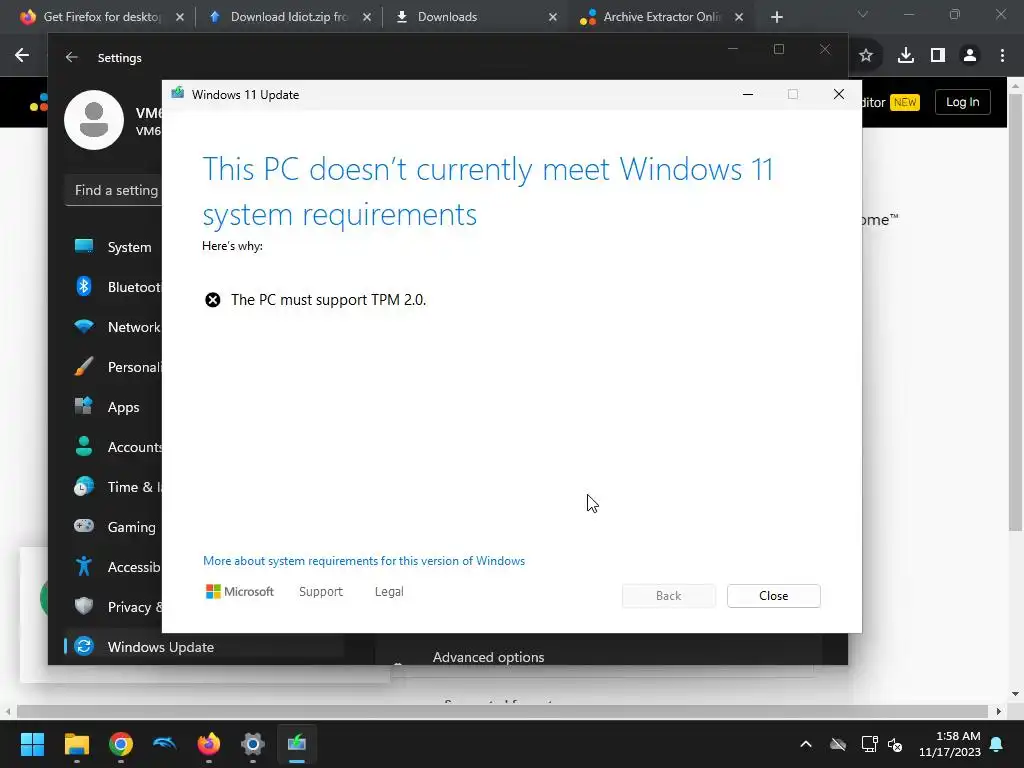The height and width of the screenshot is (768, 1024).
Task: Click the Personalization brush icon in Settings
Action: [84, 366]
